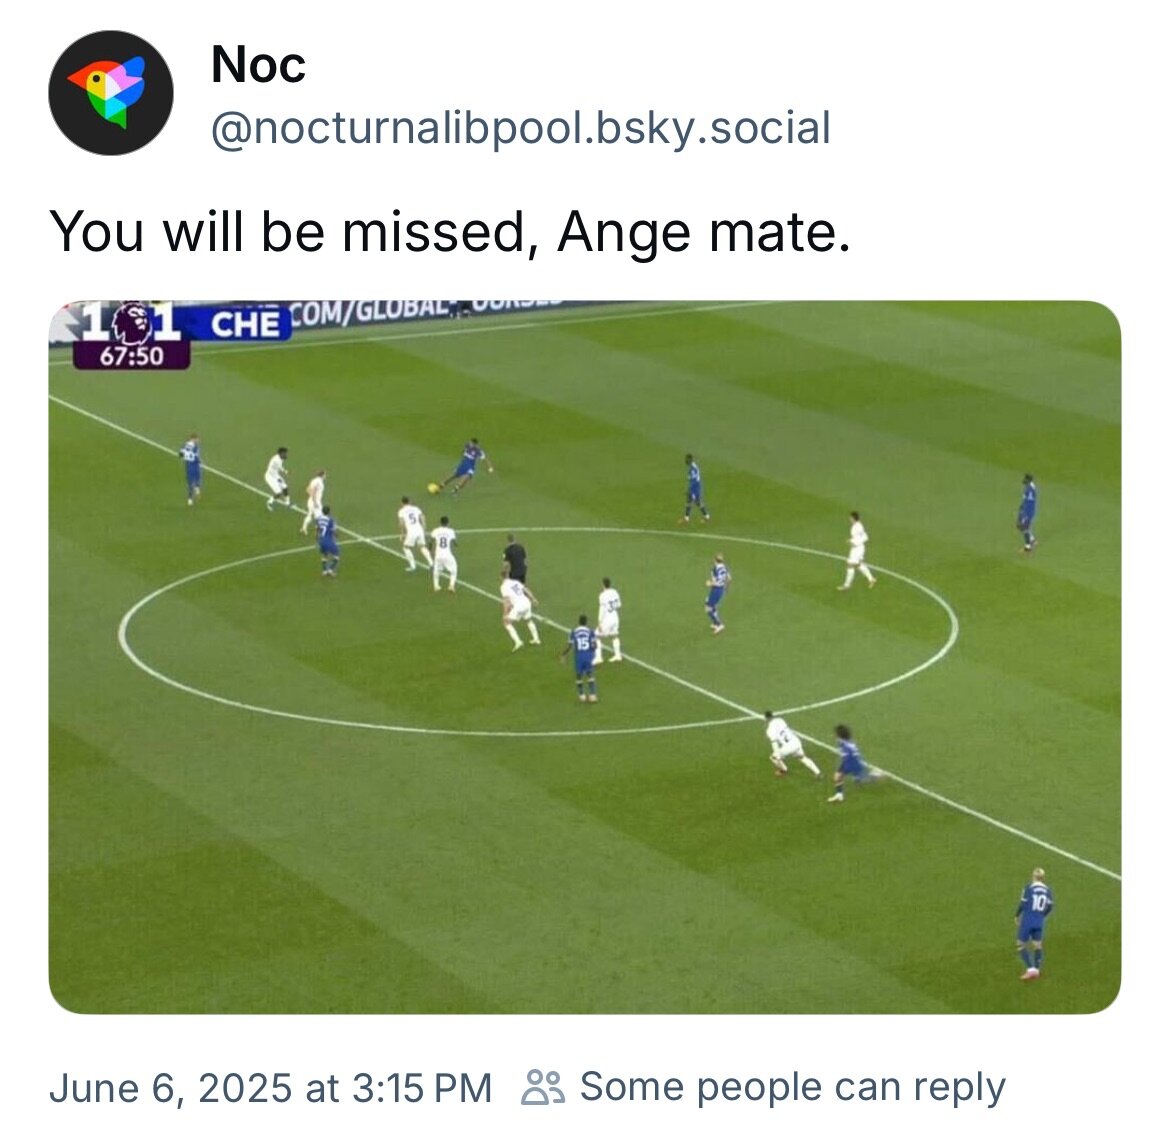Click the yellow ball near the blue player

click(x=433, y=487)
